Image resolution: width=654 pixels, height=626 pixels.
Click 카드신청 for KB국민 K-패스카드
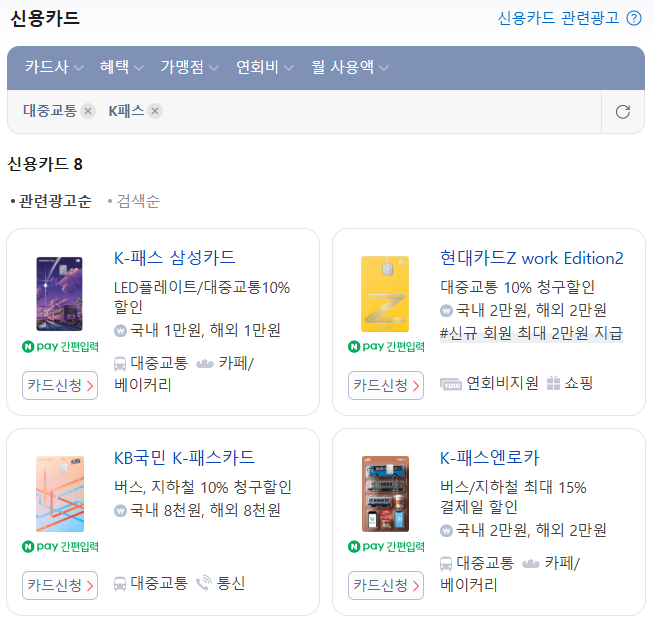pyautogui.click(x=60, y=586)
